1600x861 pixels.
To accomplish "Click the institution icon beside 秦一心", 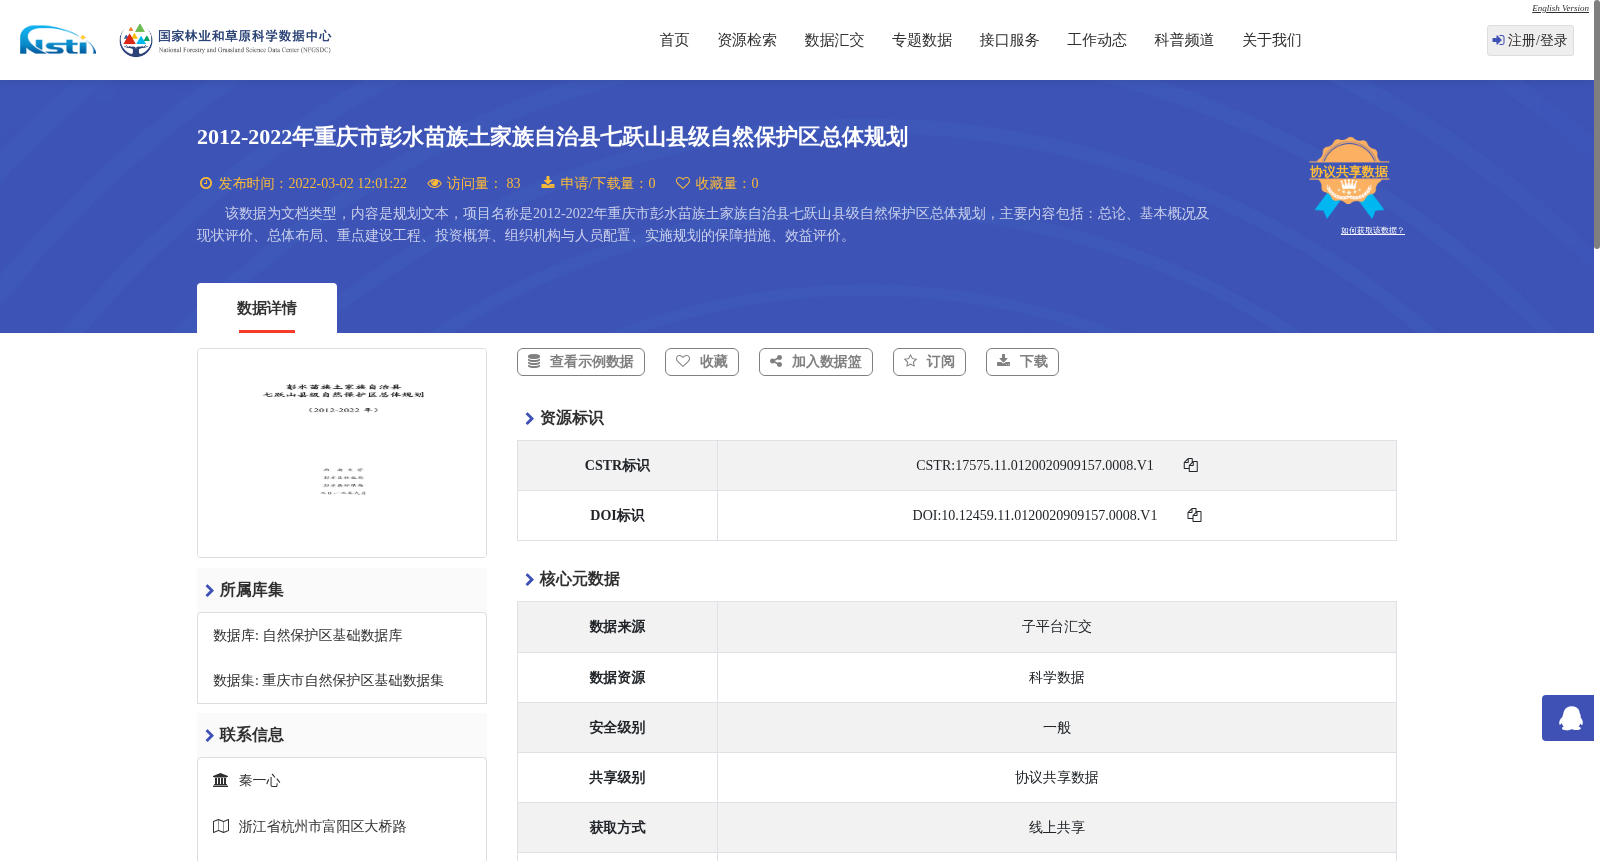I will pos(221,780).
